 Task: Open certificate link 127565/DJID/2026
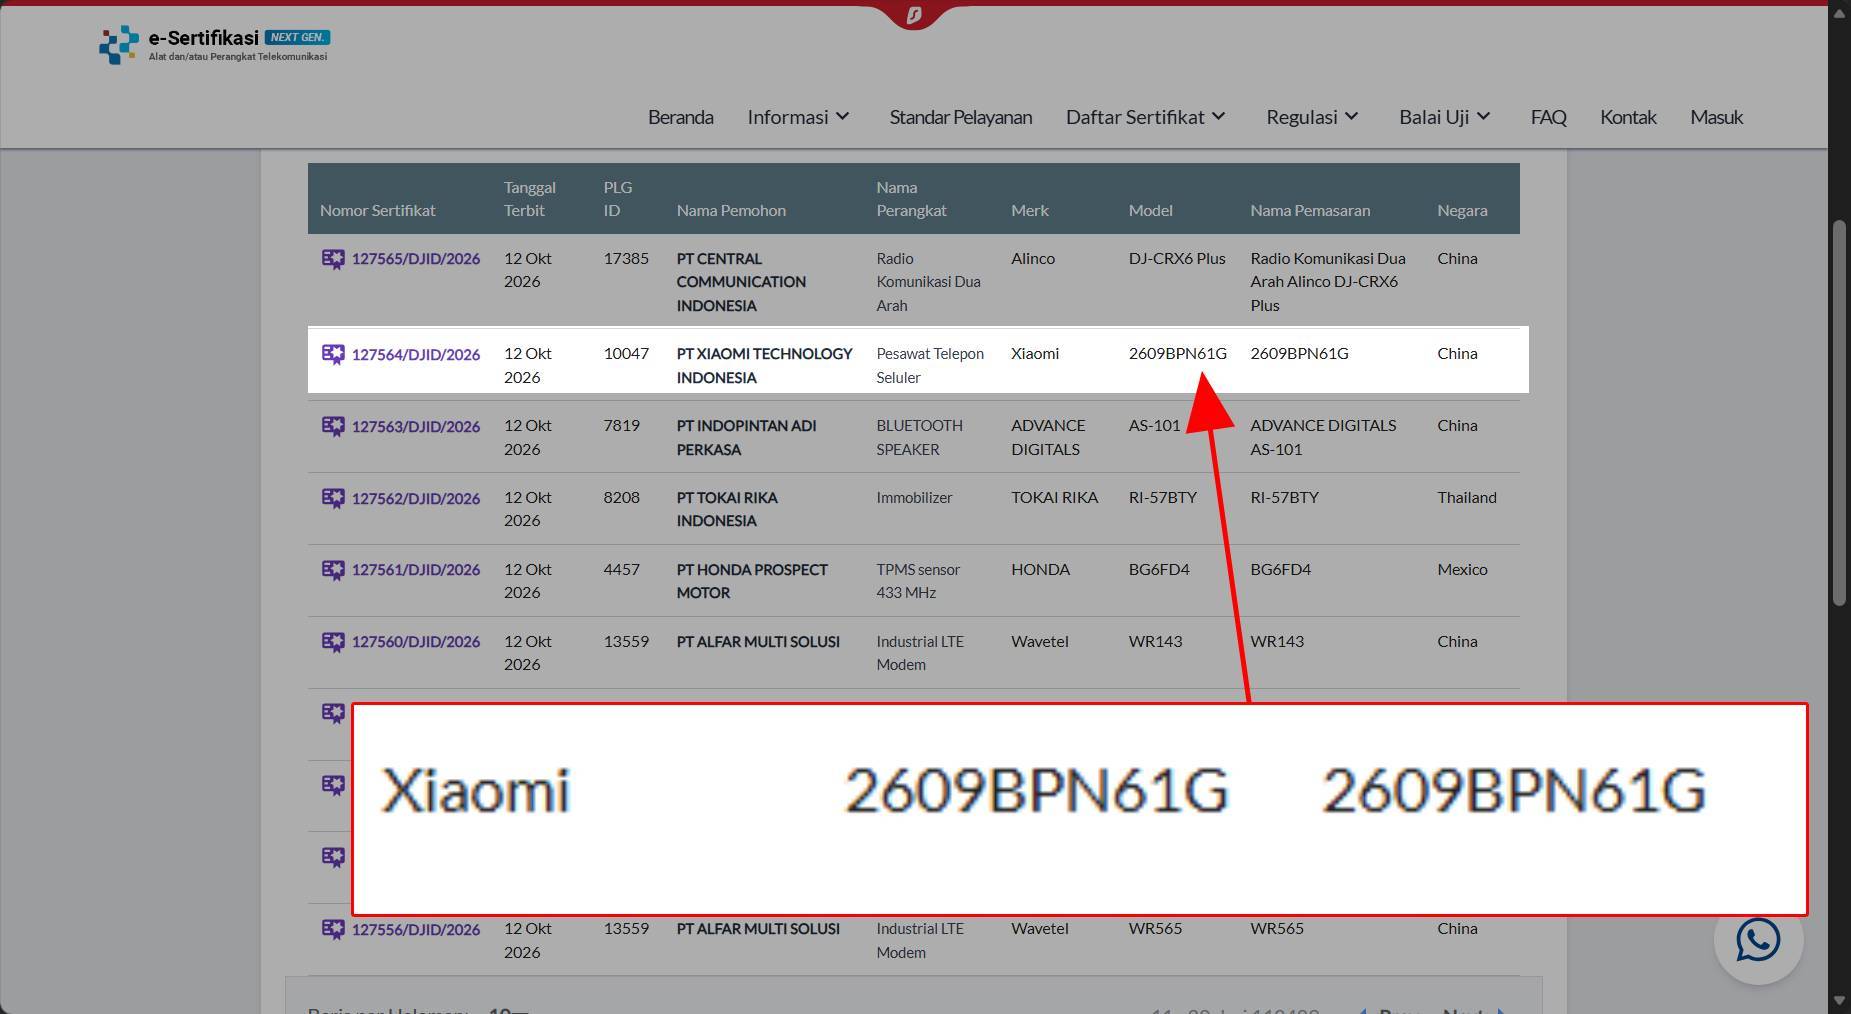(x=416, y=259)
